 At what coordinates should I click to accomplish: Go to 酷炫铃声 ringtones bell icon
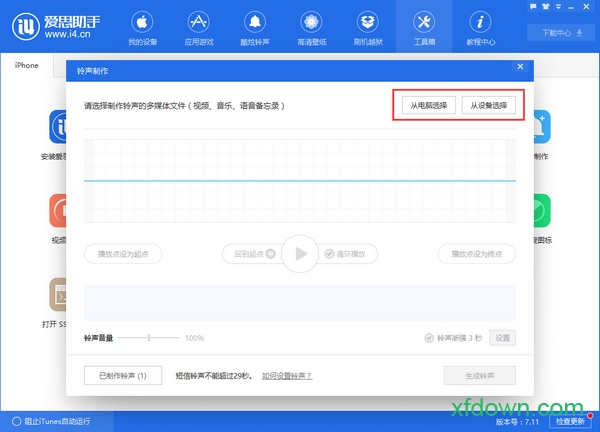255,28
